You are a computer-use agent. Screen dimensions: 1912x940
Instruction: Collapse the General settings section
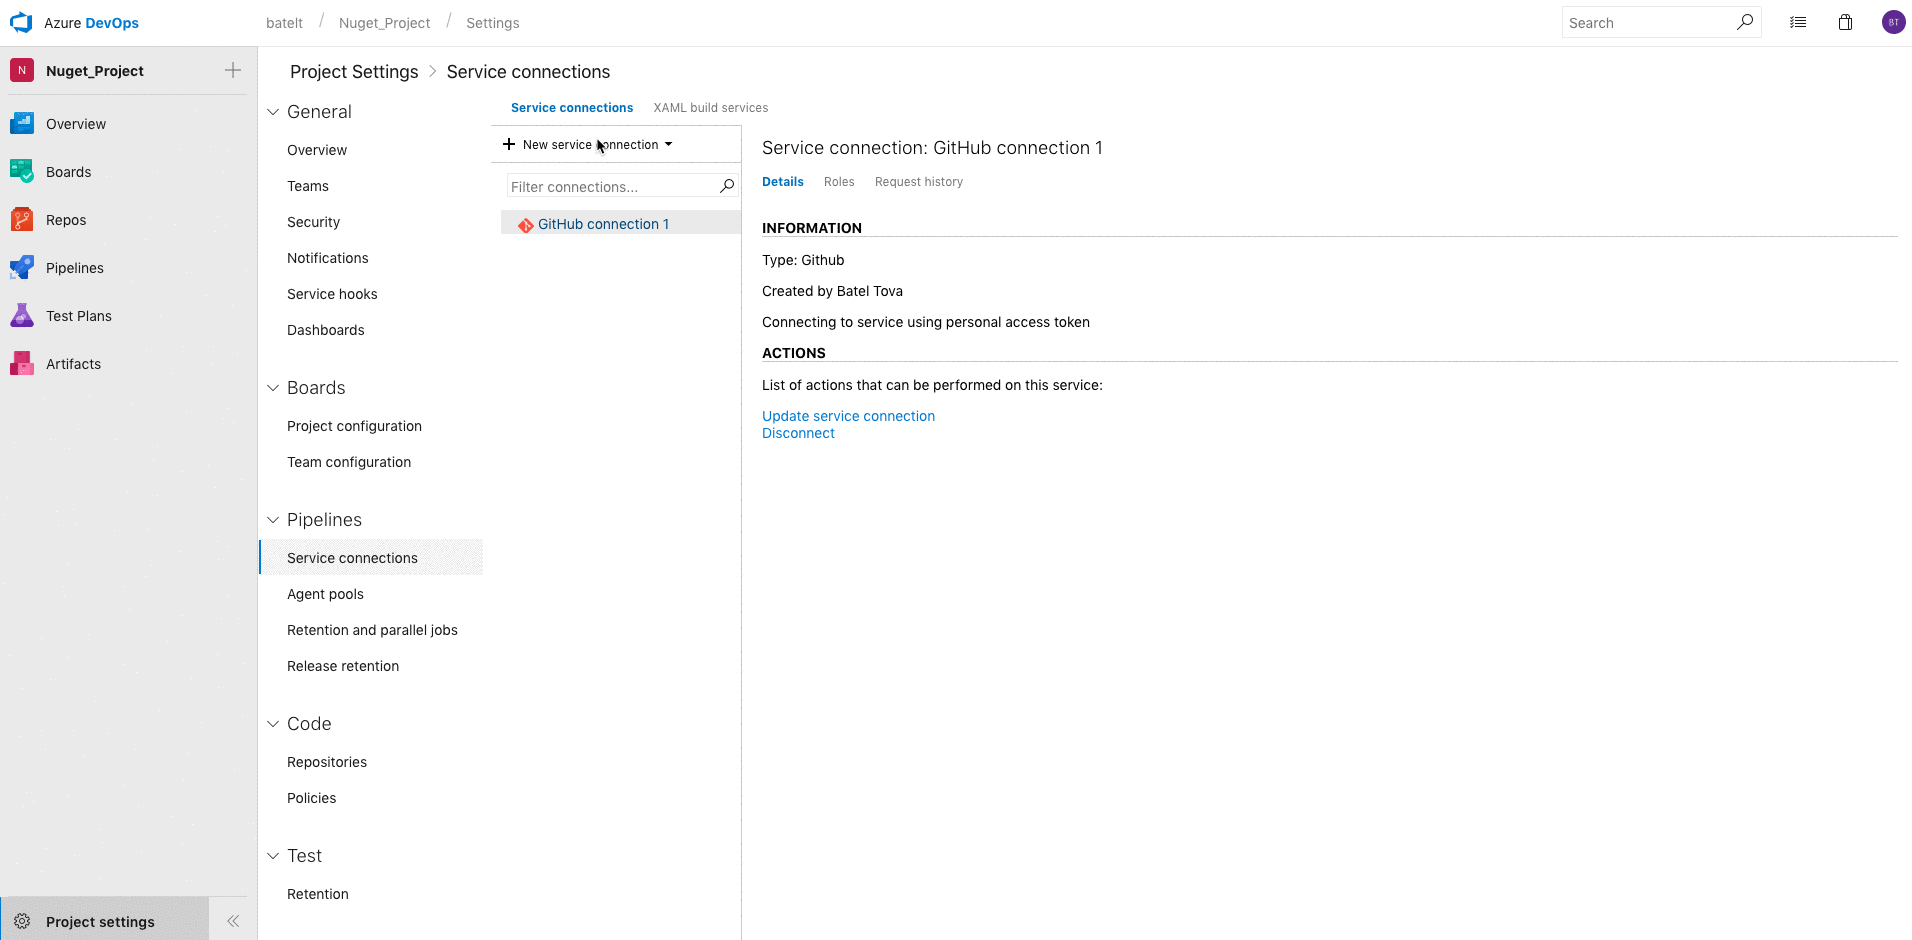point(273,112)
